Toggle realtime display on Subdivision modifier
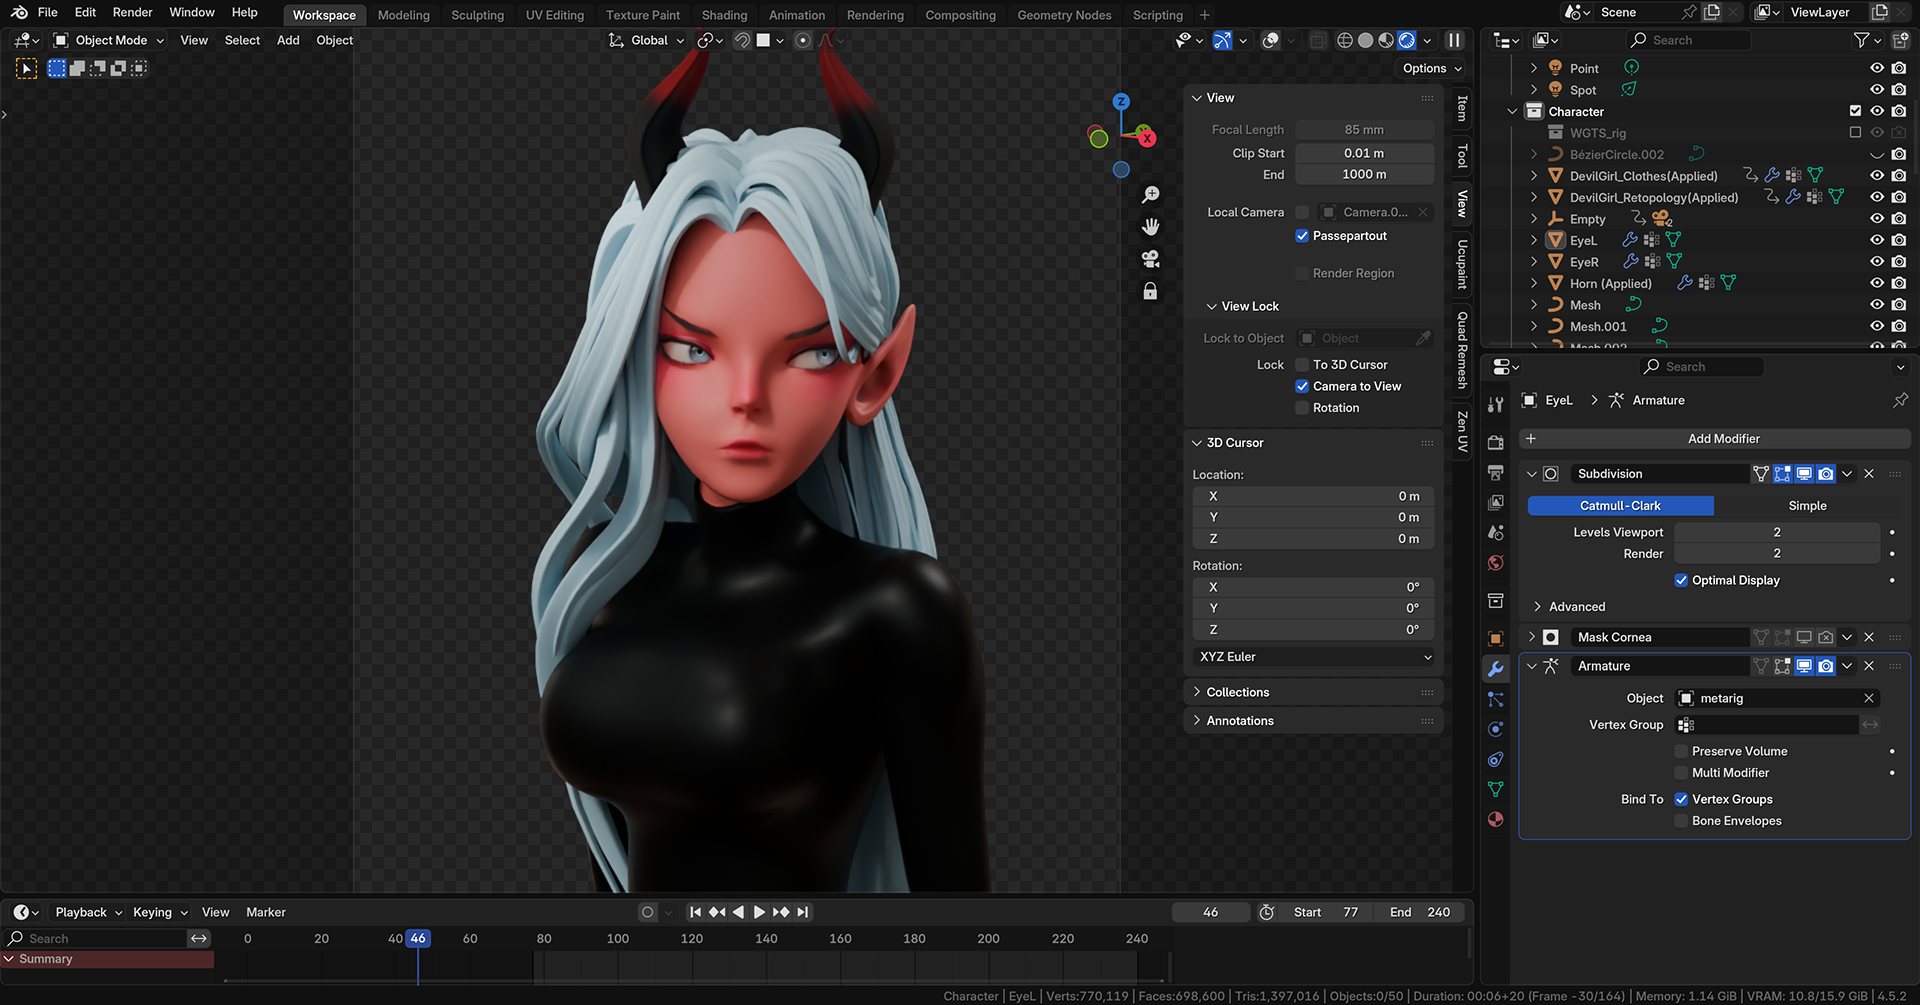 pos(1804,474)
